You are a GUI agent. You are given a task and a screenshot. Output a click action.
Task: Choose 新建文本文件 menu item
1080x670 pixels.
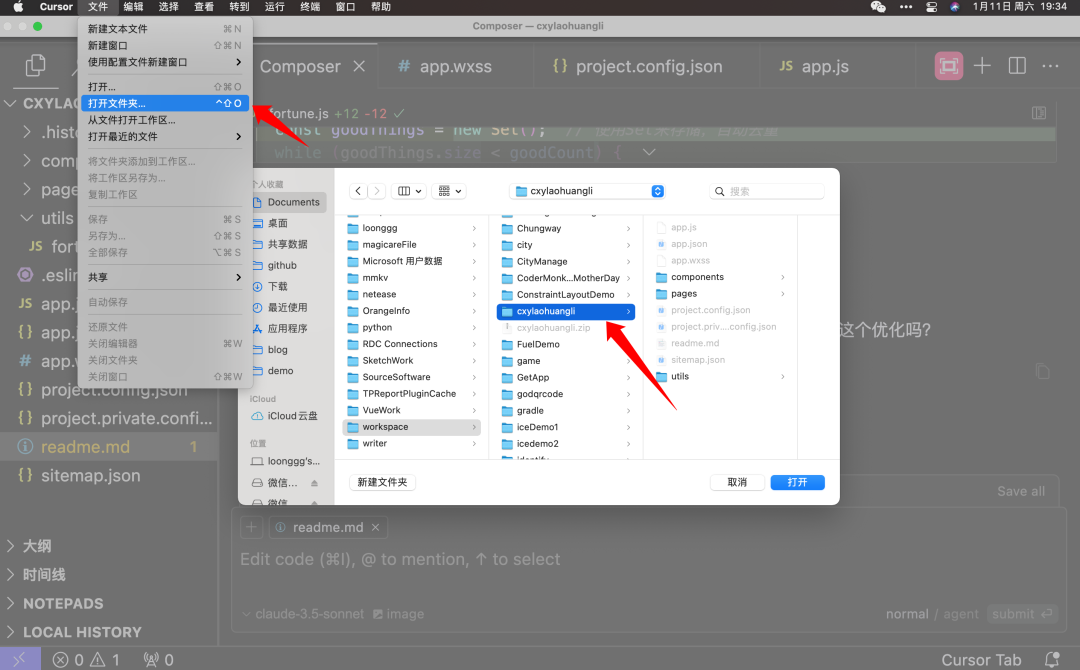(x=165, y=29)
